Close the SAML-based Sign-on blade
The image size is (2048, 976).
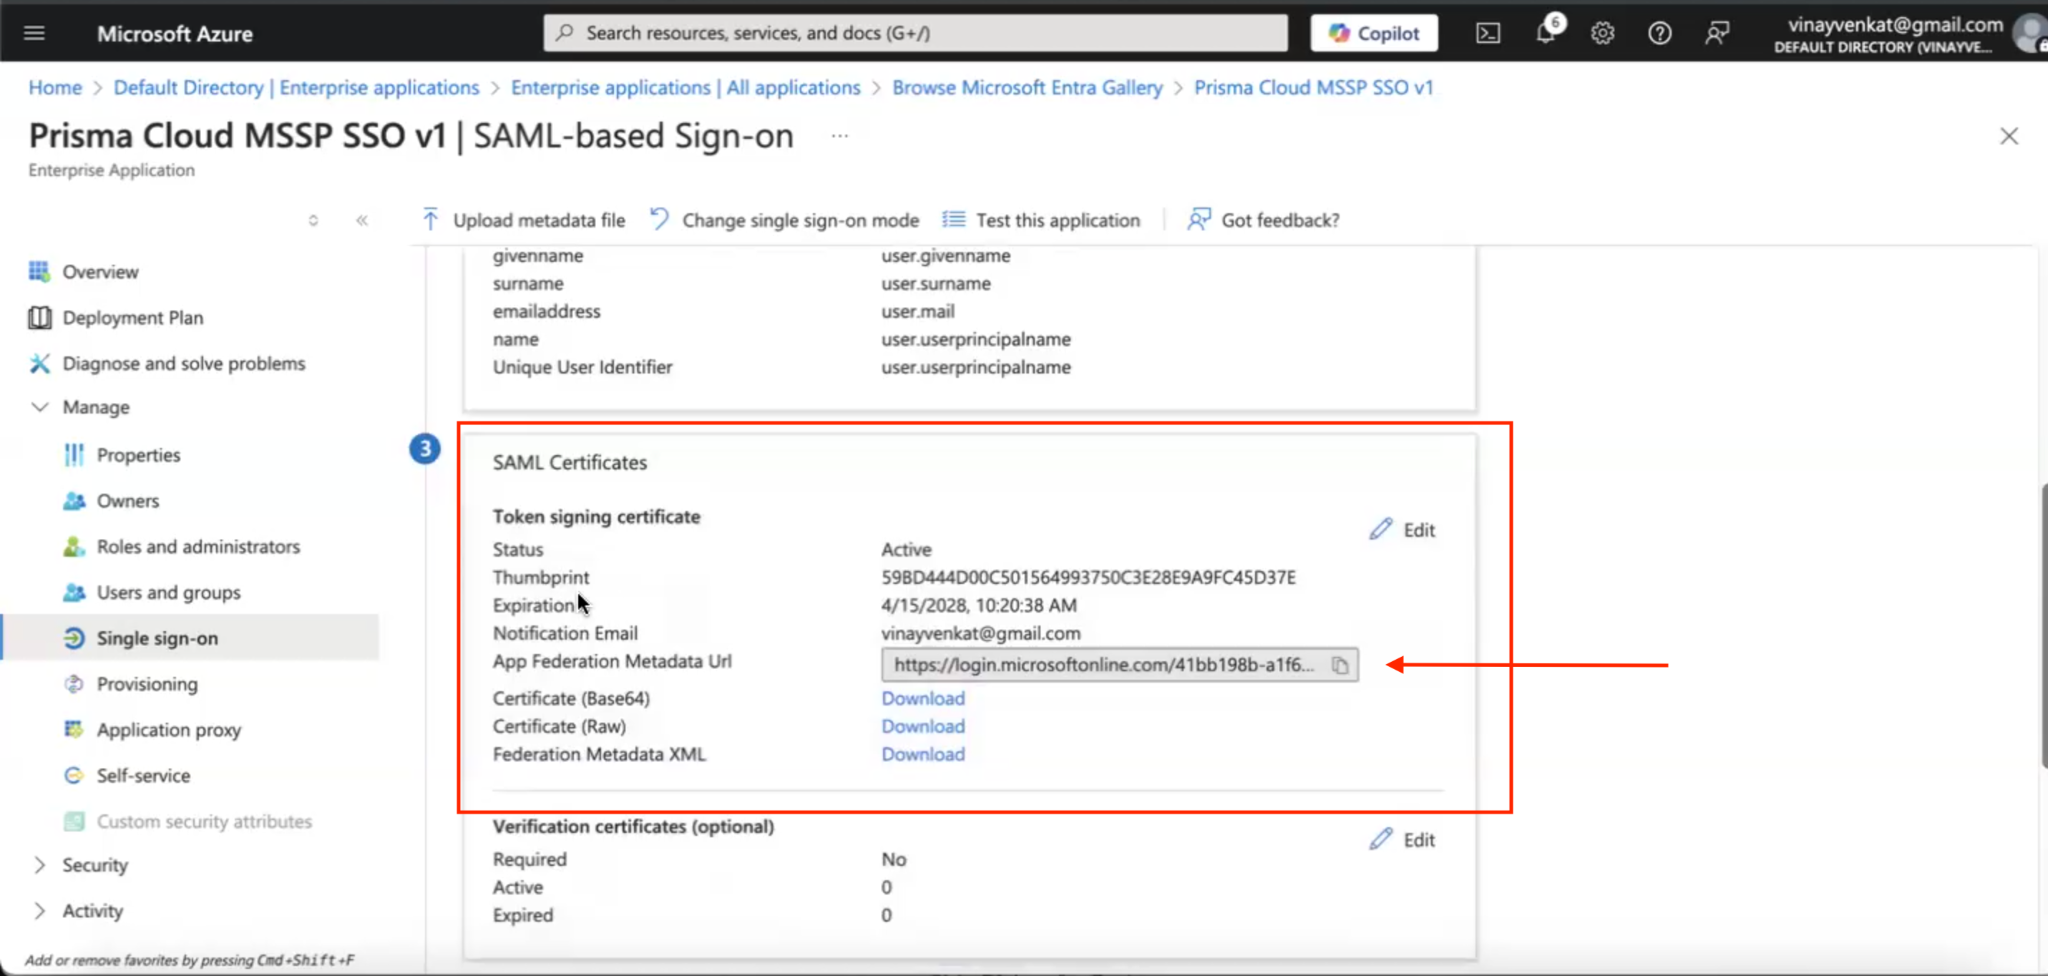coord(2009,136)
